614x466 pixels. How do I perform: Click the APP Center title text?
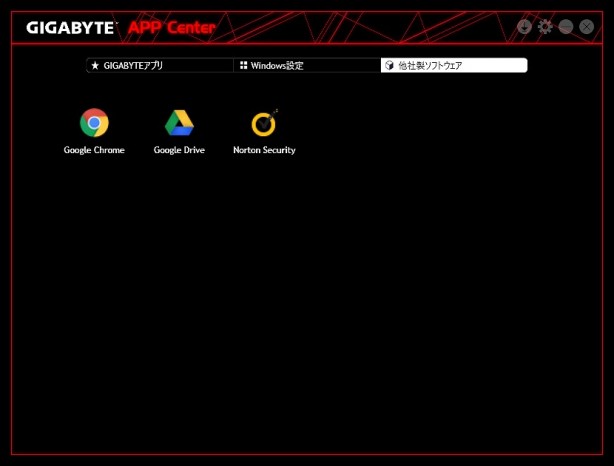[x=172, y=28]
